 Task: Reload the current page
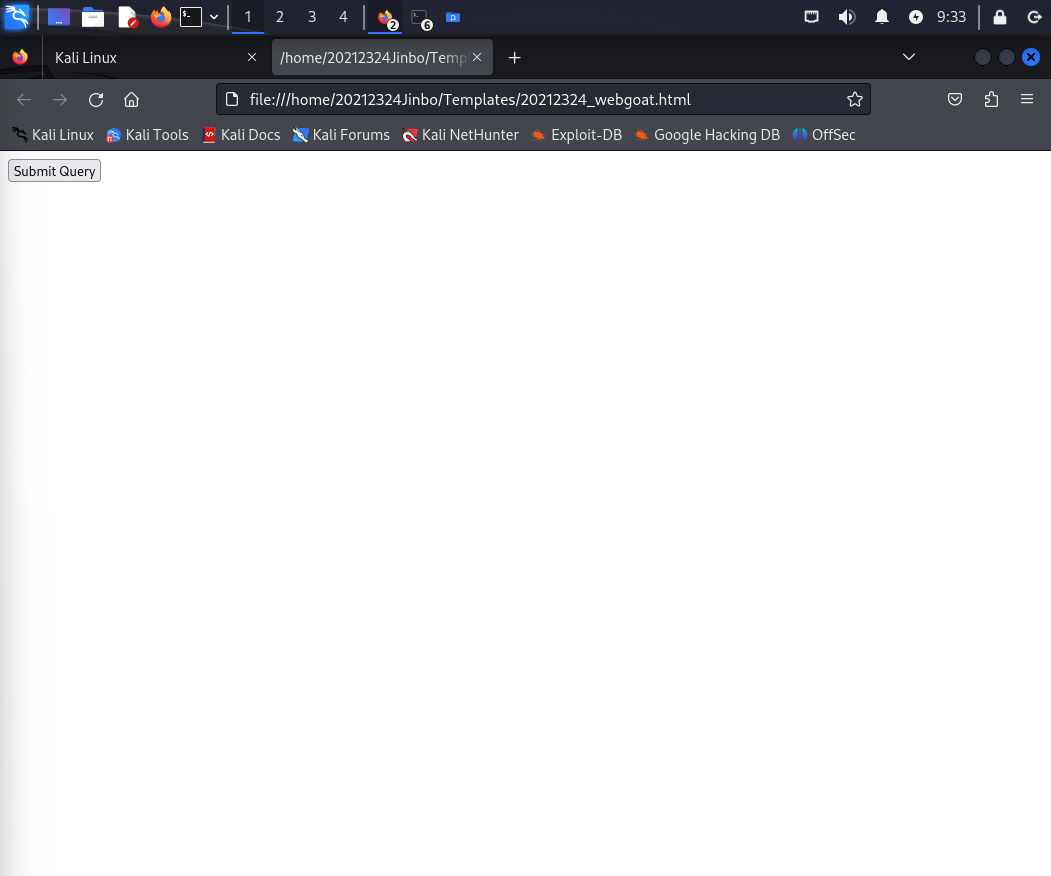[x=96, y=100]
